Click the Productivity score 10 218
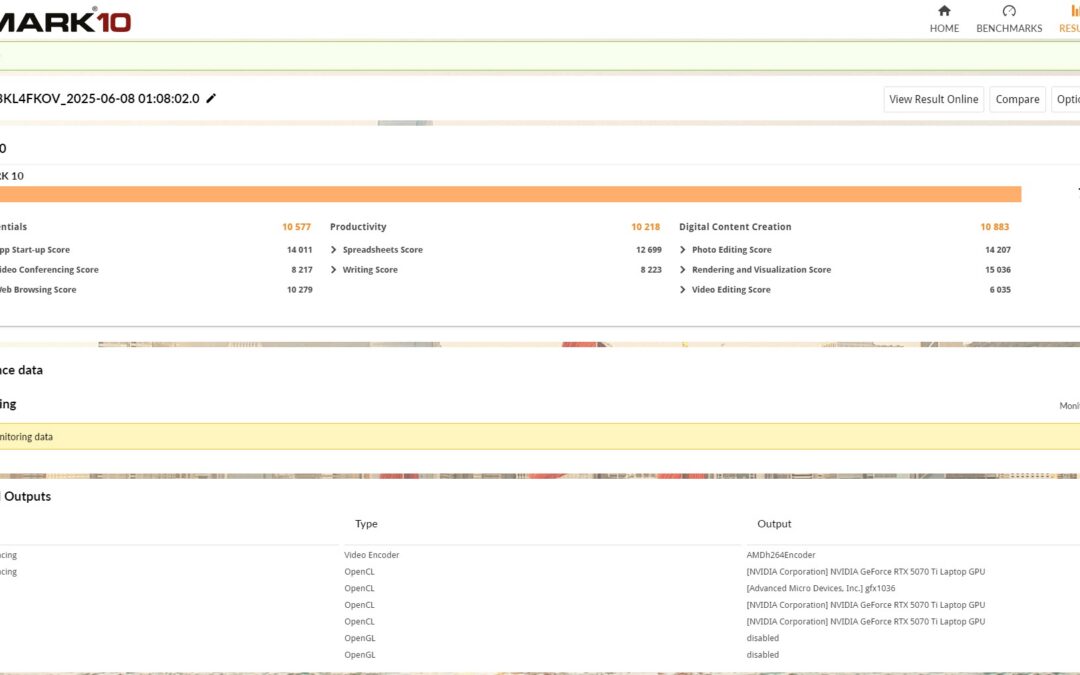1080x675 pixels. [645, 227]
